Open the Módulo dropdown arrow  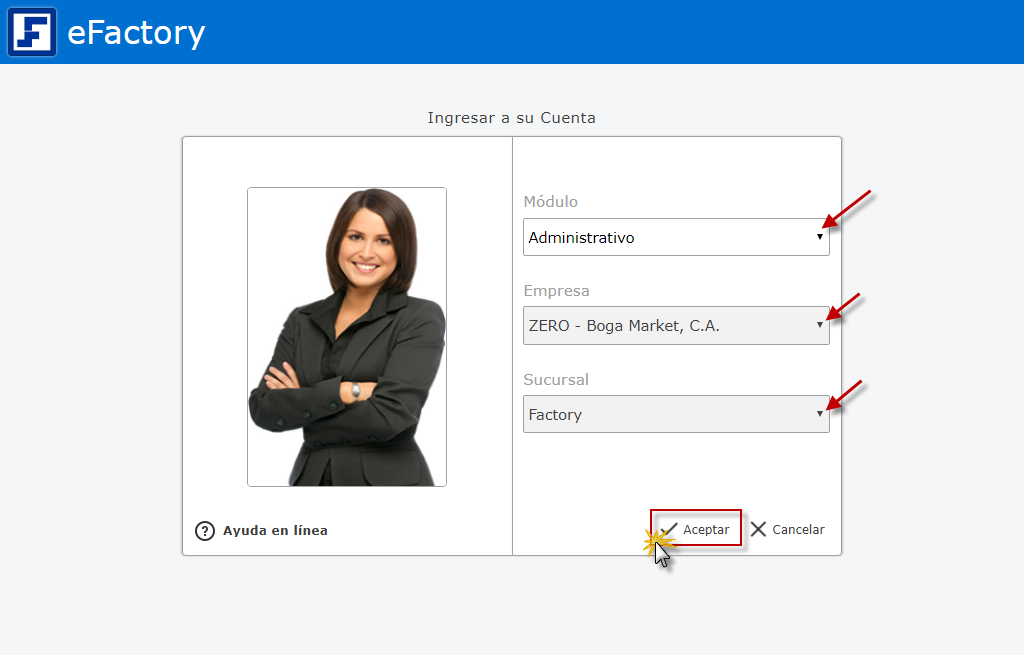click(819, 237)
